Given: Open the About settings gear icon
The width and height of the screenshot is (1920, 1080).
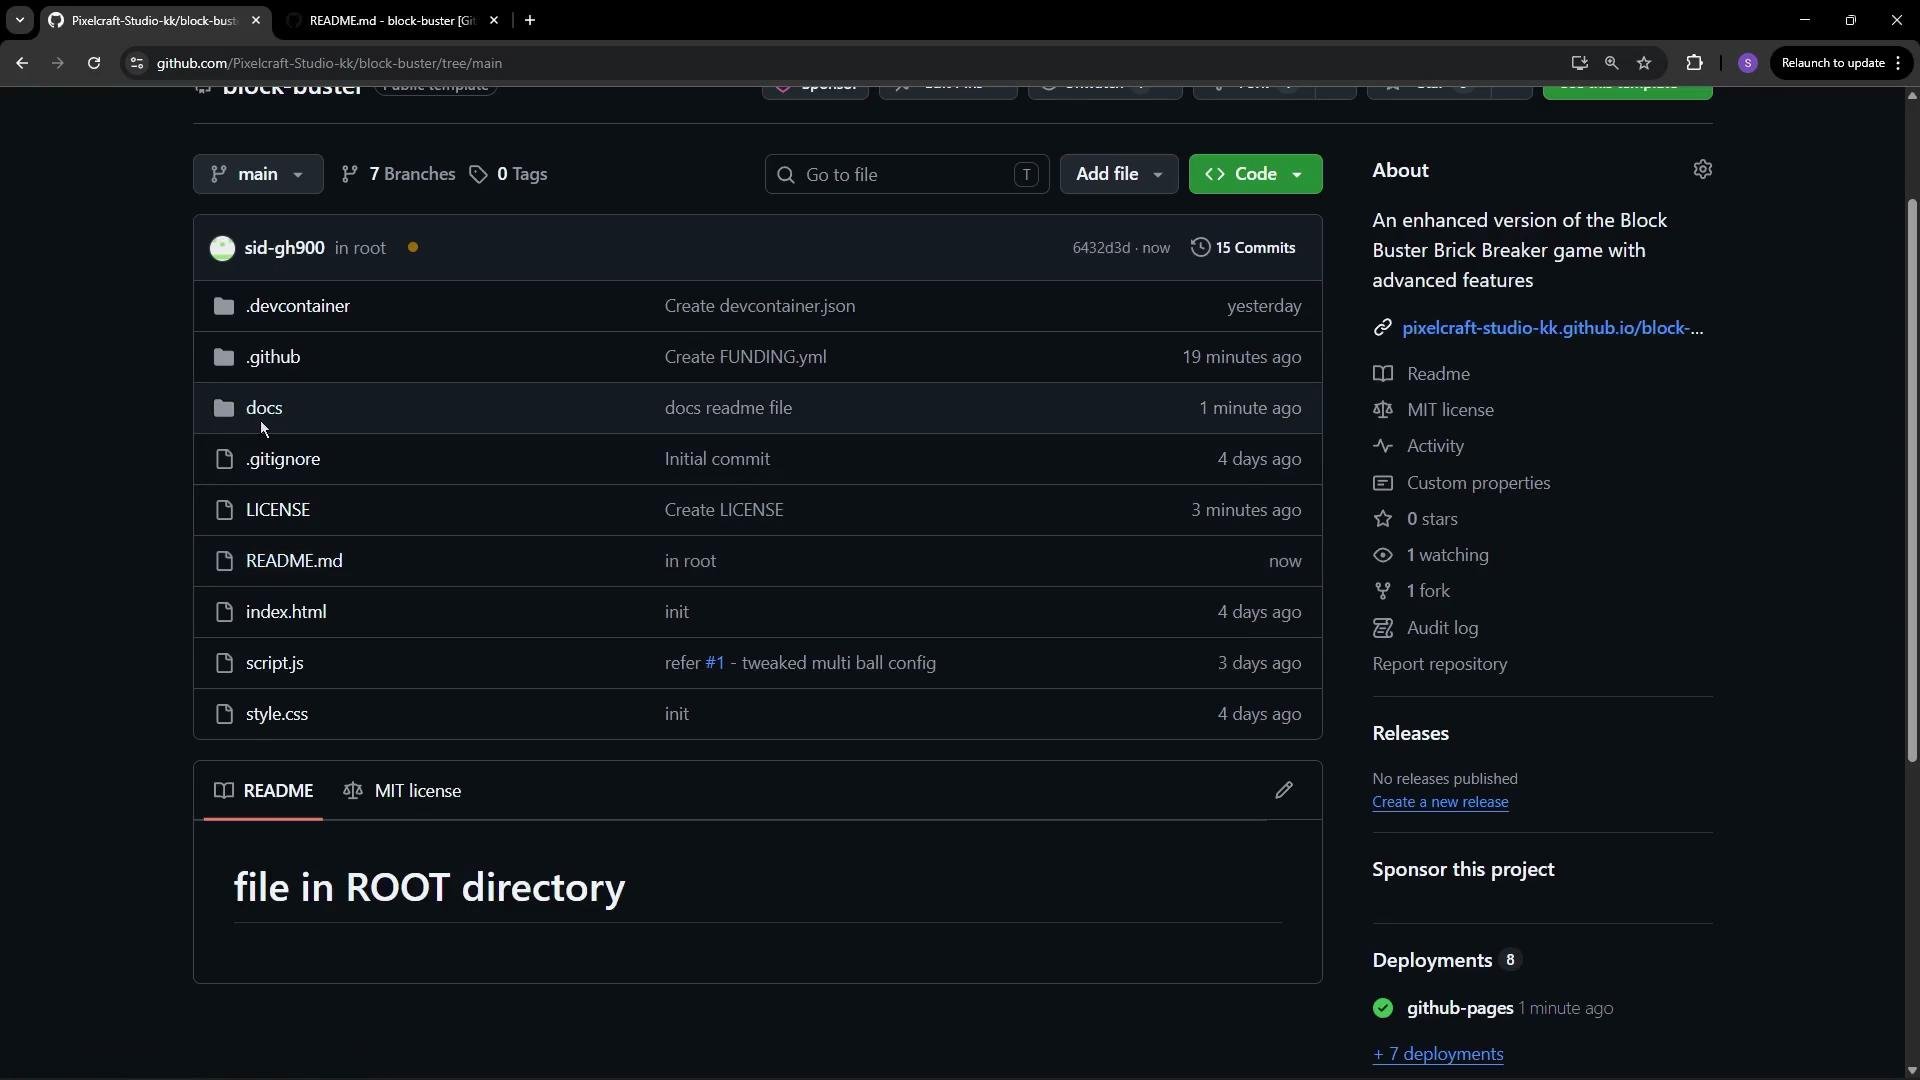Looking at the screenshot, I should pyautogui.click(x=1703, y=169).
